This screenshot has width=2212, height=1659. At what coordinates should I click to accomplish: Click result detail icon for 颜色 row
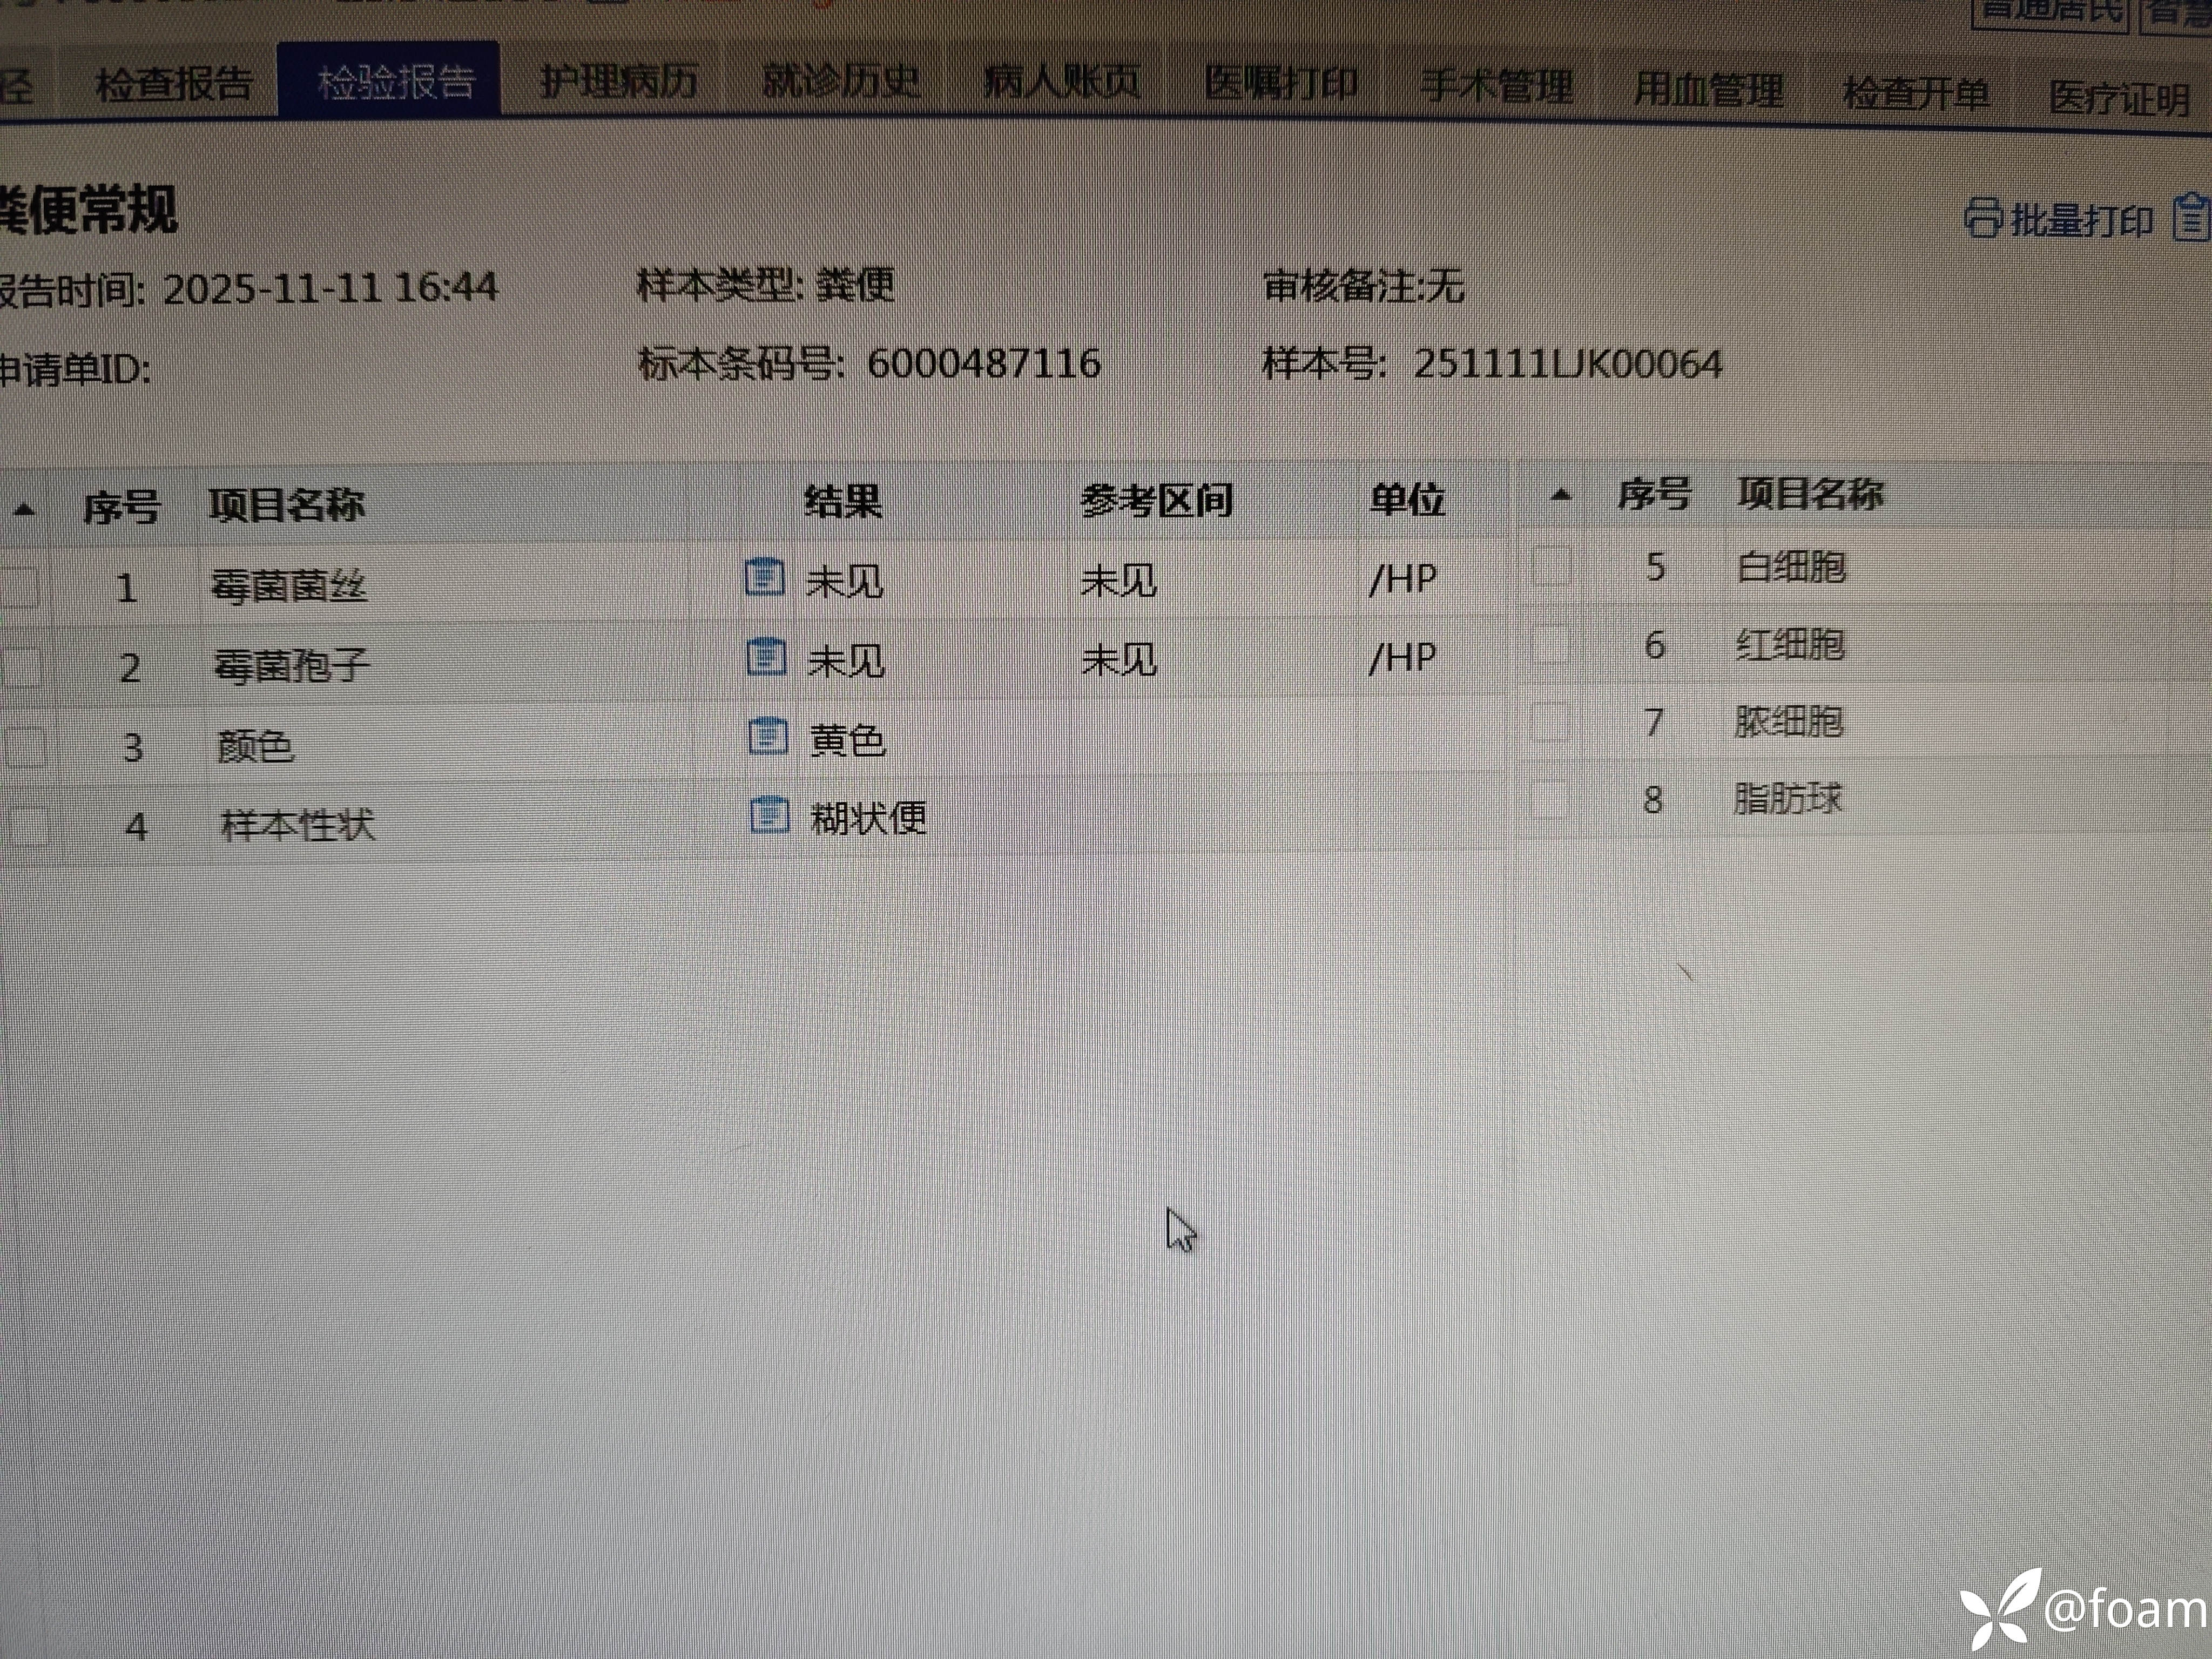click(768, 737)
